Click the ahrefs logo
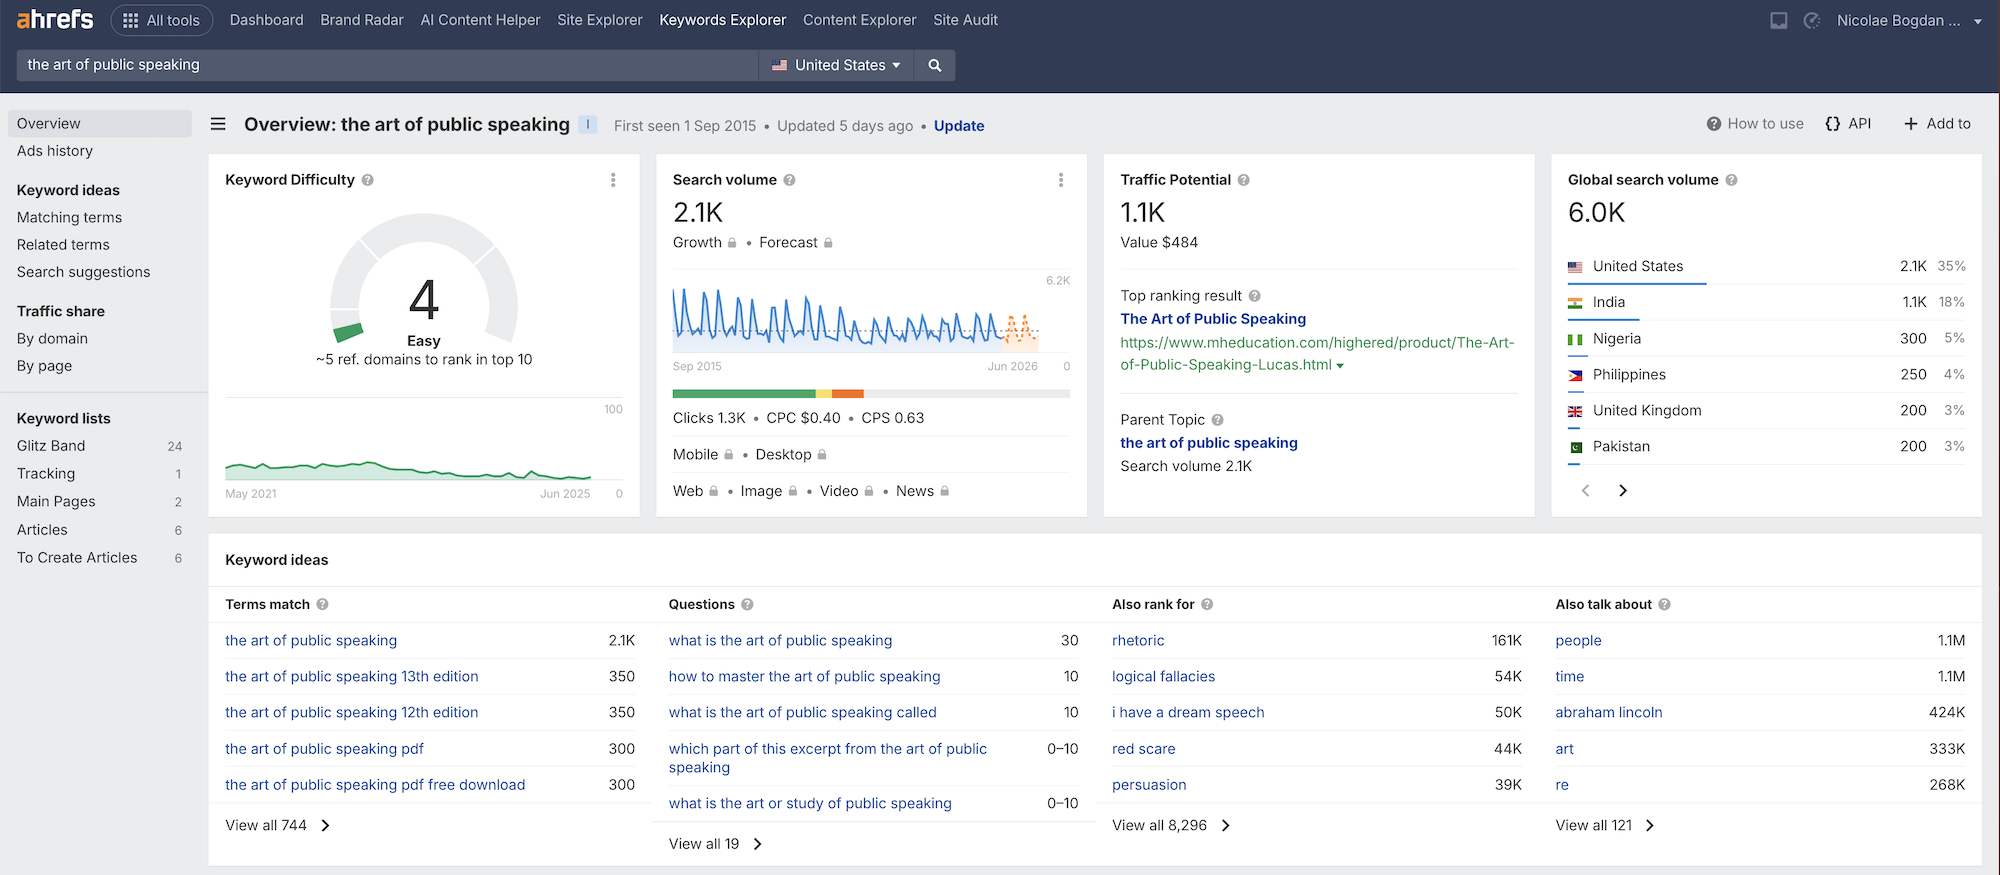The image size is (2000, 875). click(x=55, y=19)
